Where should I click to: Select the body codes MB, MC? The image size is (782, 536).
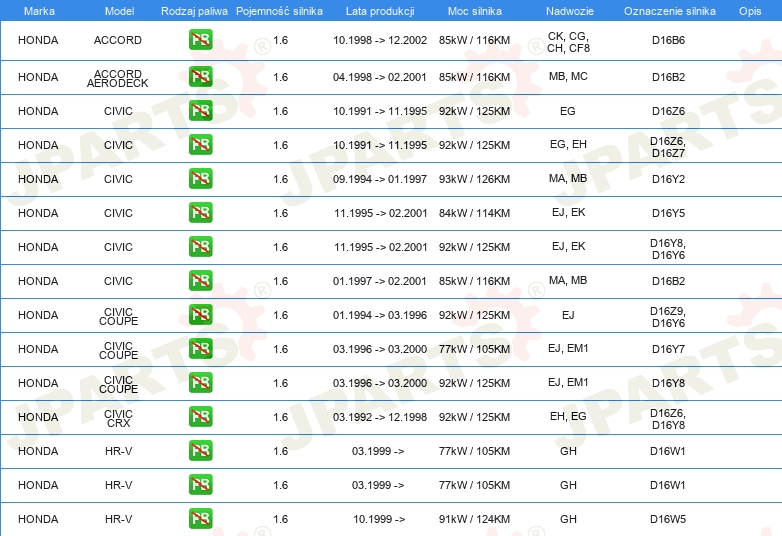[x=568, y=76]
